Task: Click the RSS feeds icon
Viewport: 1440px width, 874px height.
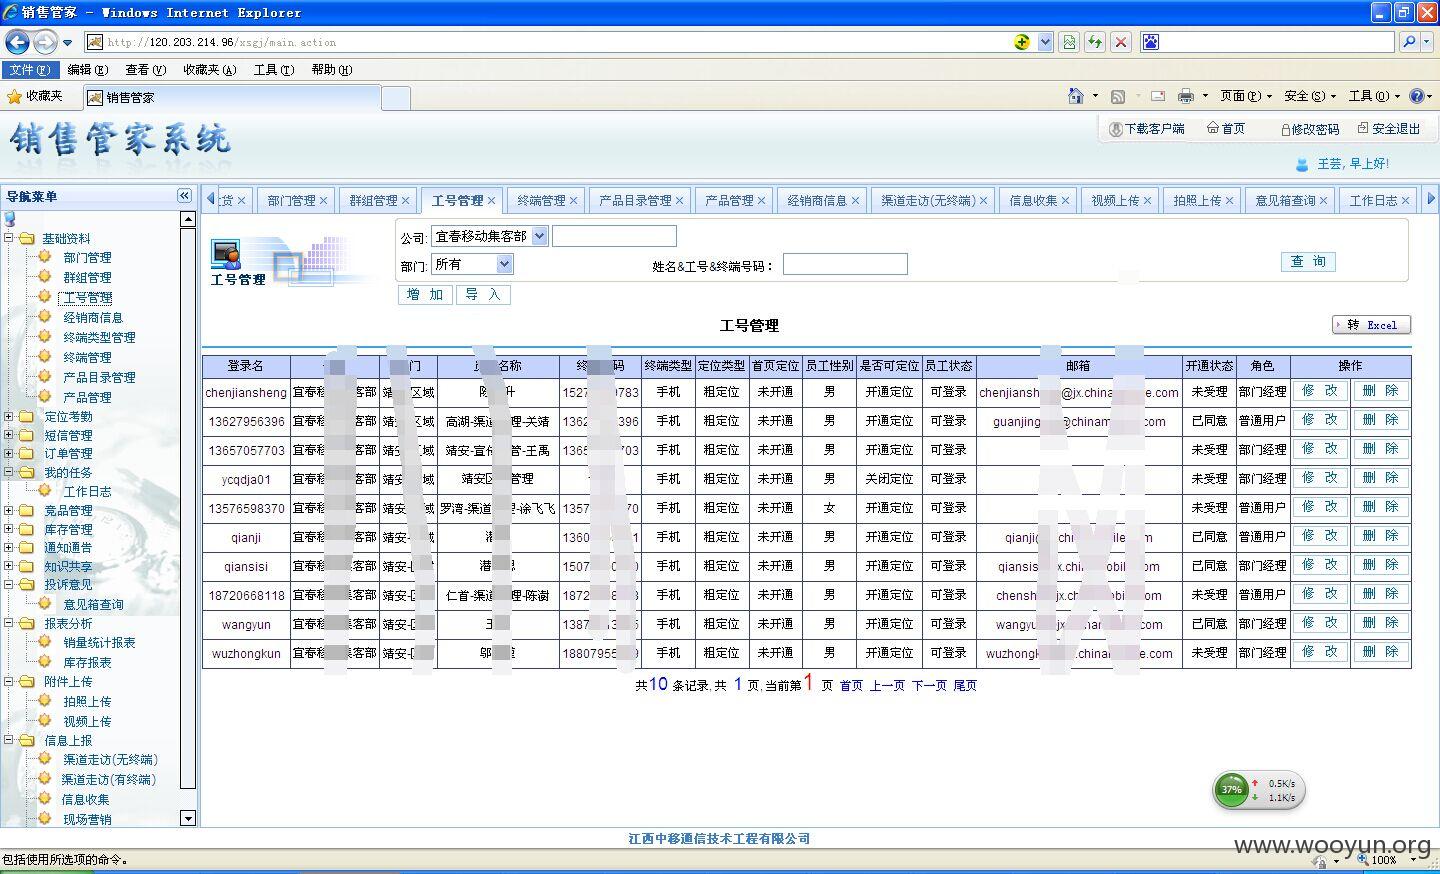Action: click(x=1118, y=96)
